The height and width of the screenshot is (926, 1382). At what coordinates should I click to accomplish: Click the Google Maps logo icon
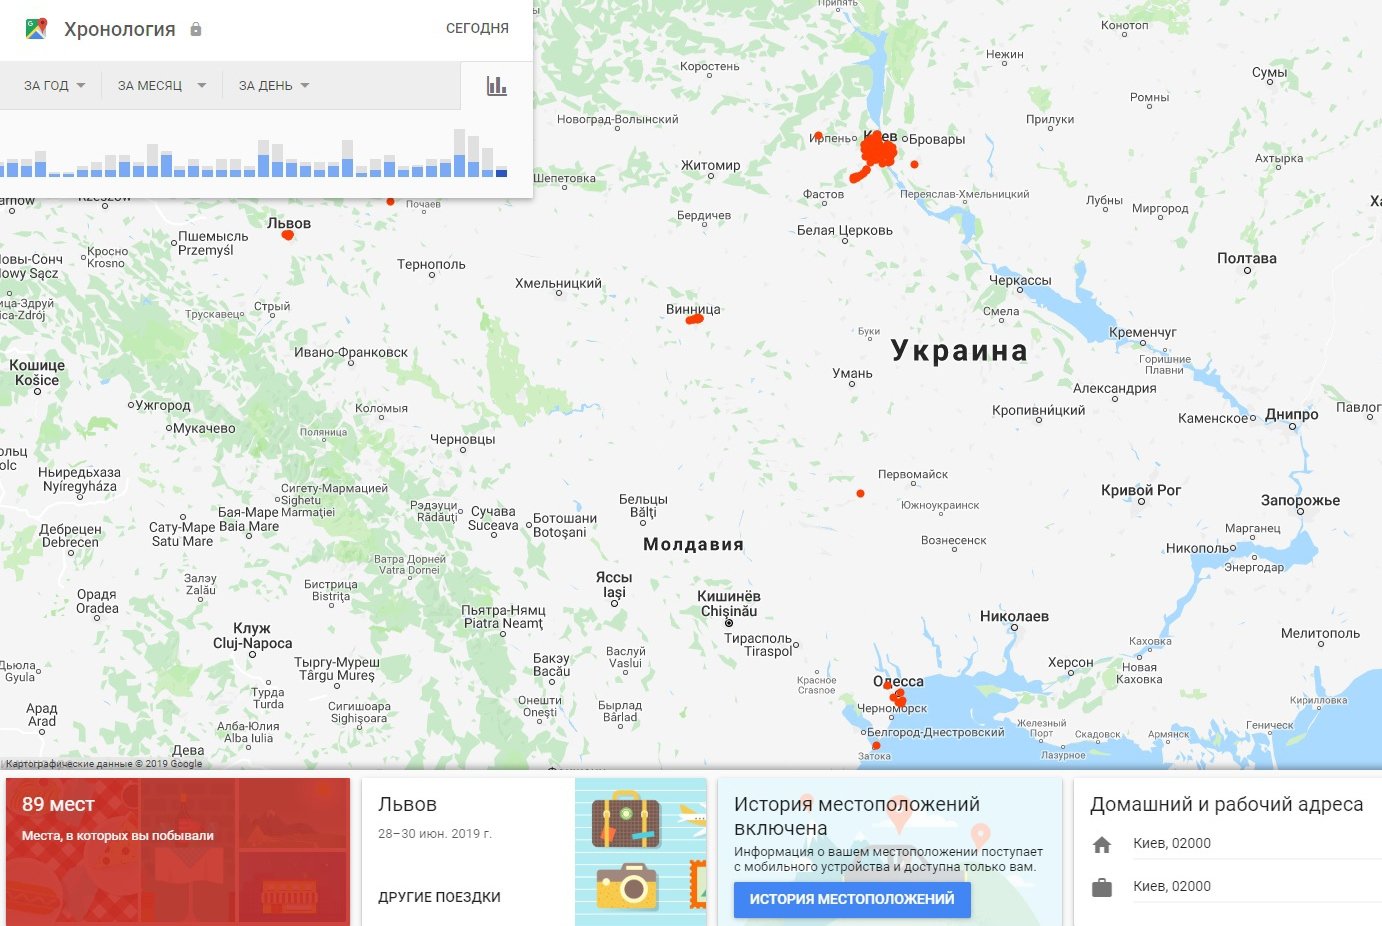pos(37,29)
